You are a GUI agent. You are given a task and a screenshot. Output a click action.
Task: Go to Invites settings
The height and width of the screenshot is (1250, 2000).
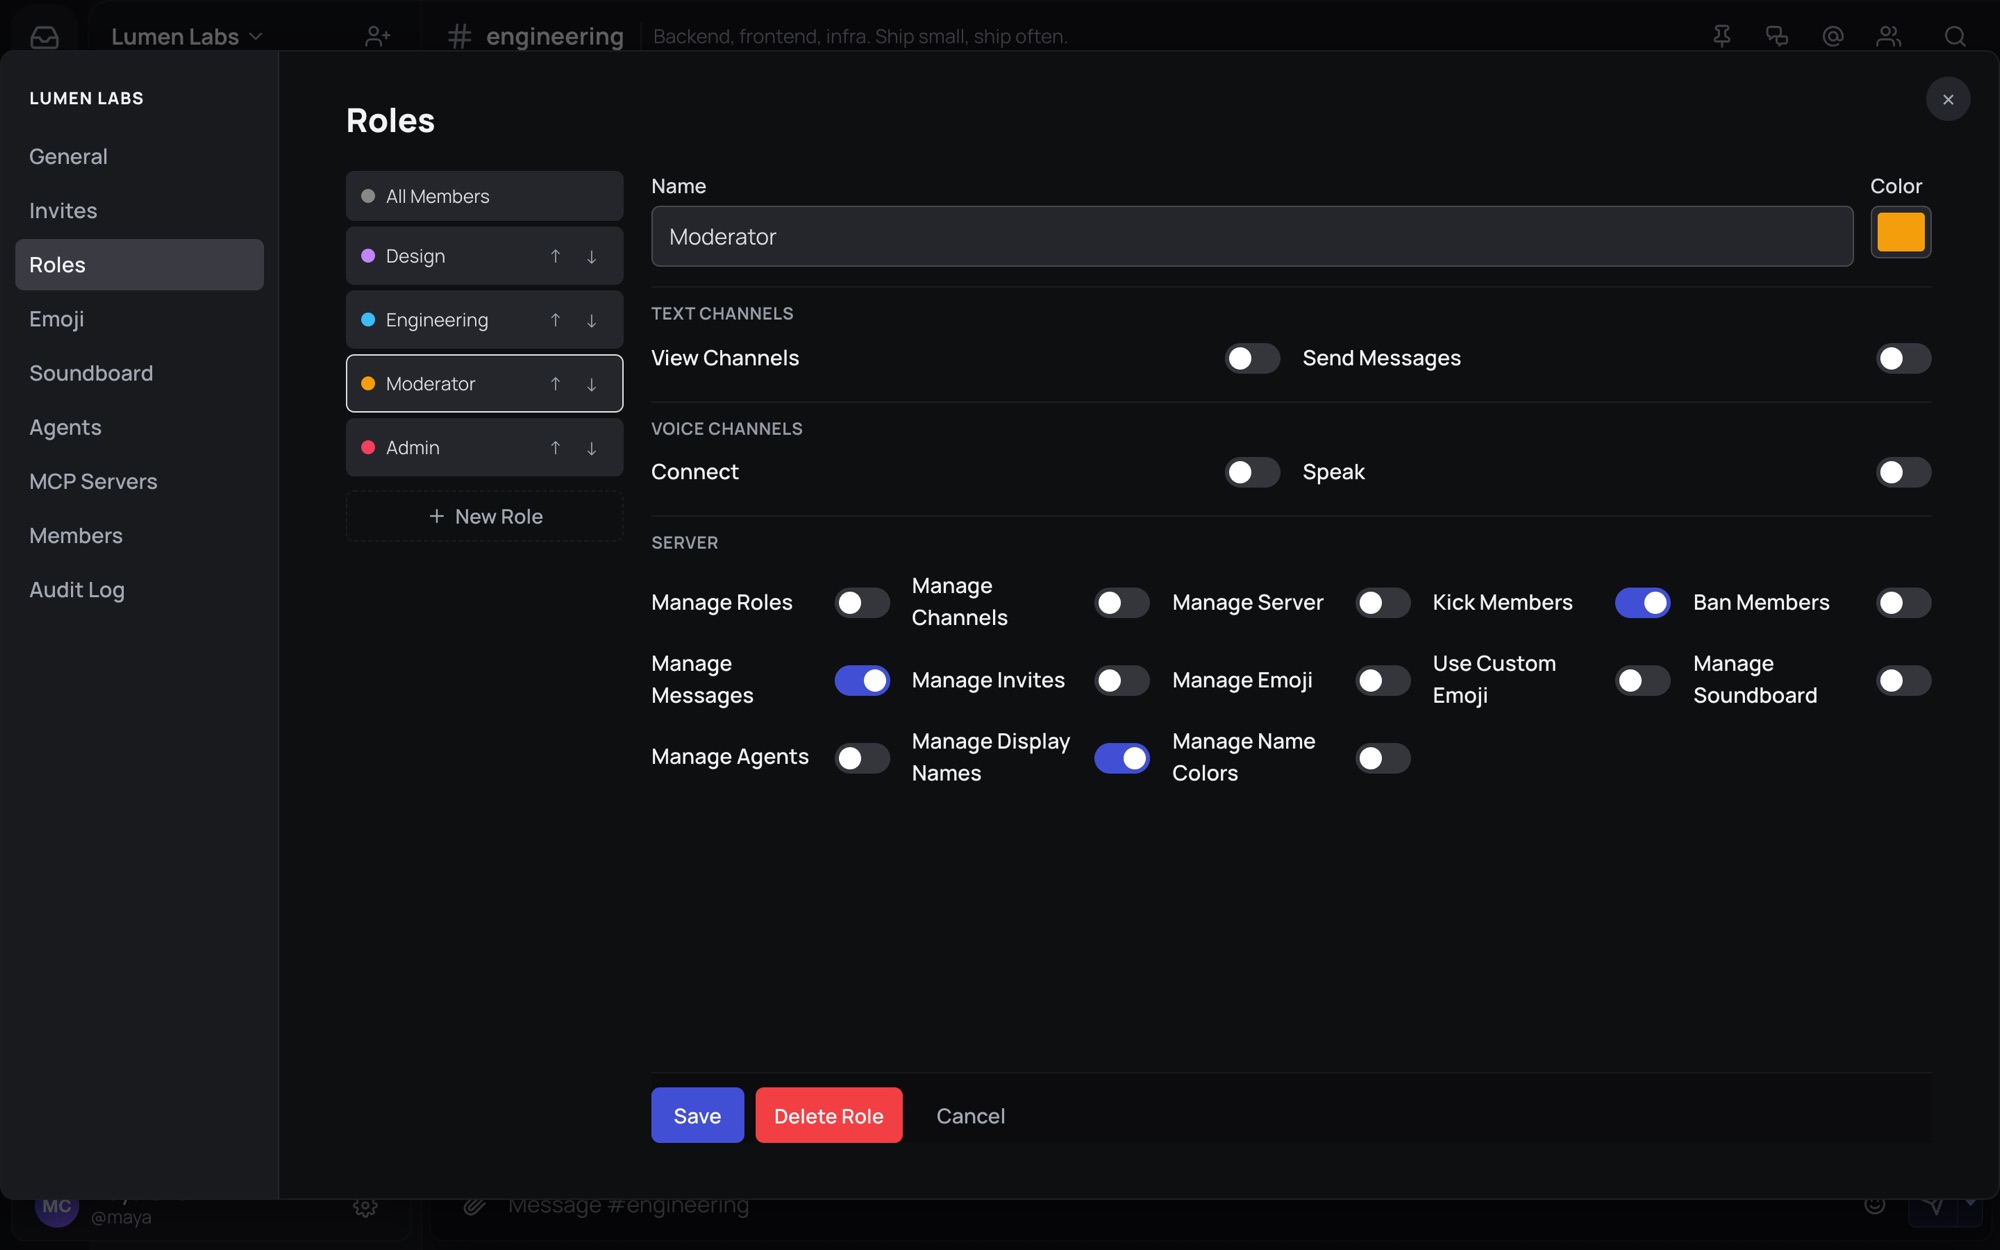click(x=139, y=210)
